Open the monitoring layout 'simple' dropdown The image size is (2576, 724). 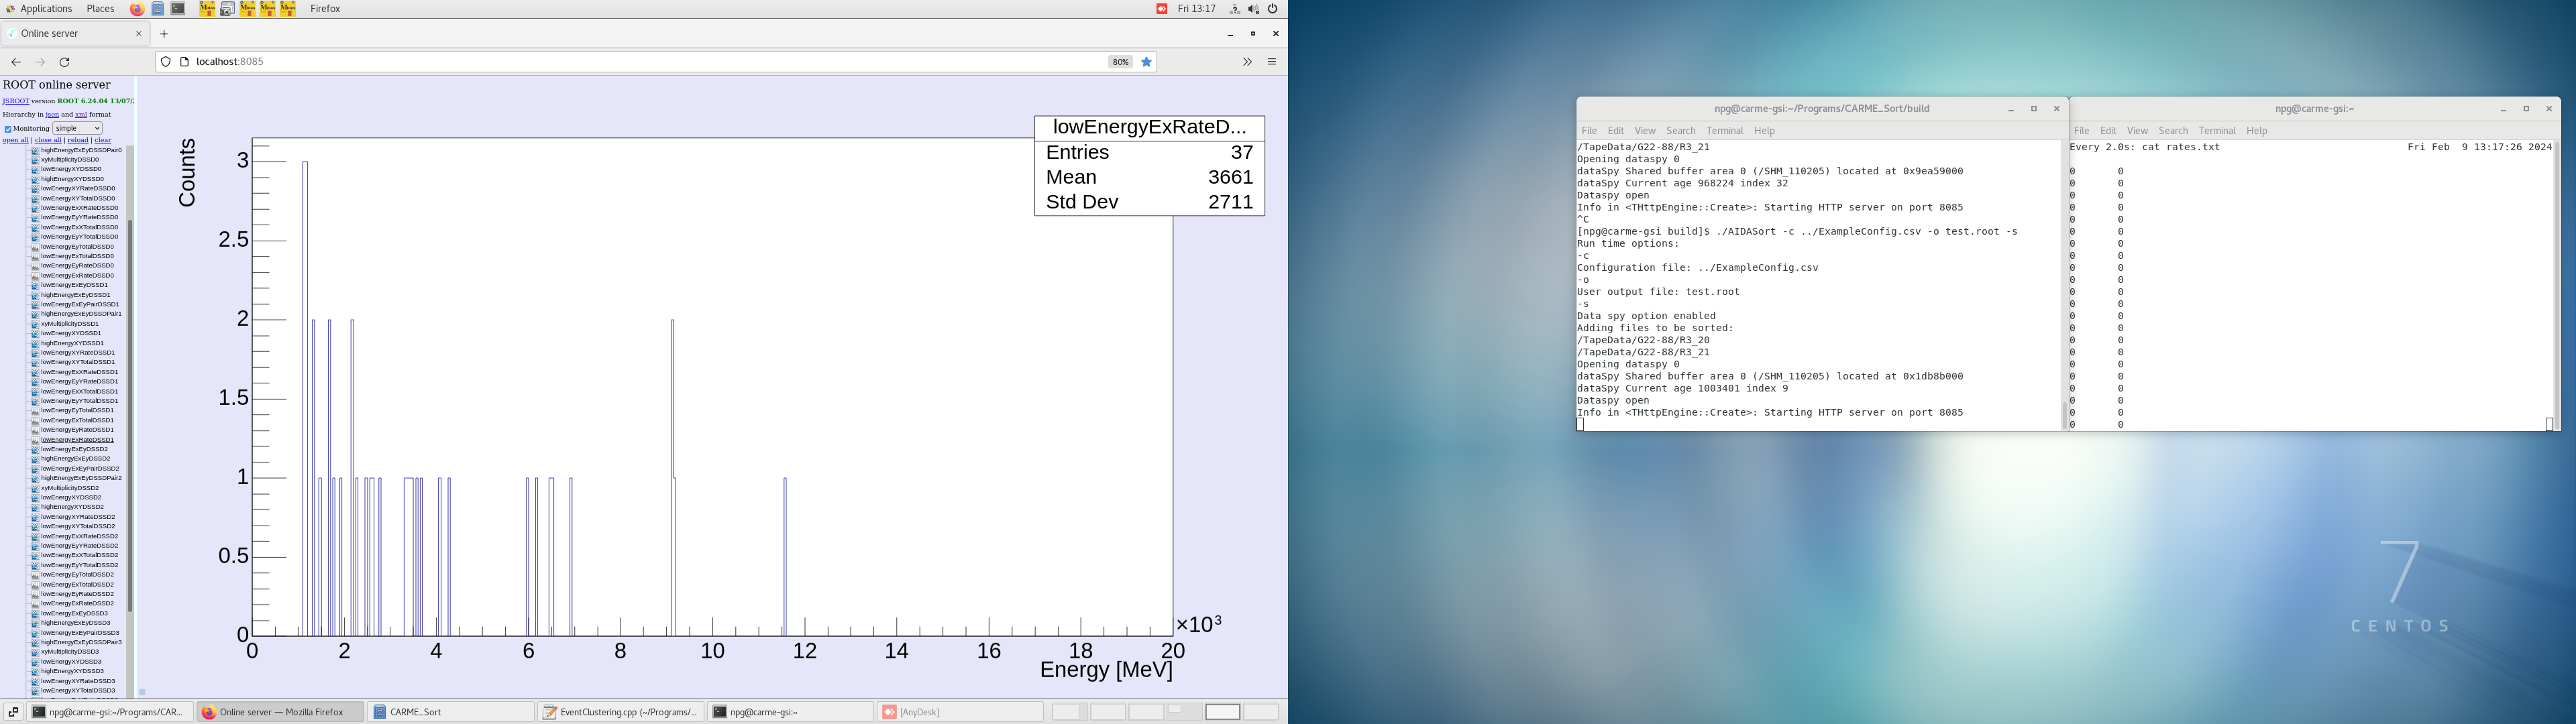coord(77,128)
